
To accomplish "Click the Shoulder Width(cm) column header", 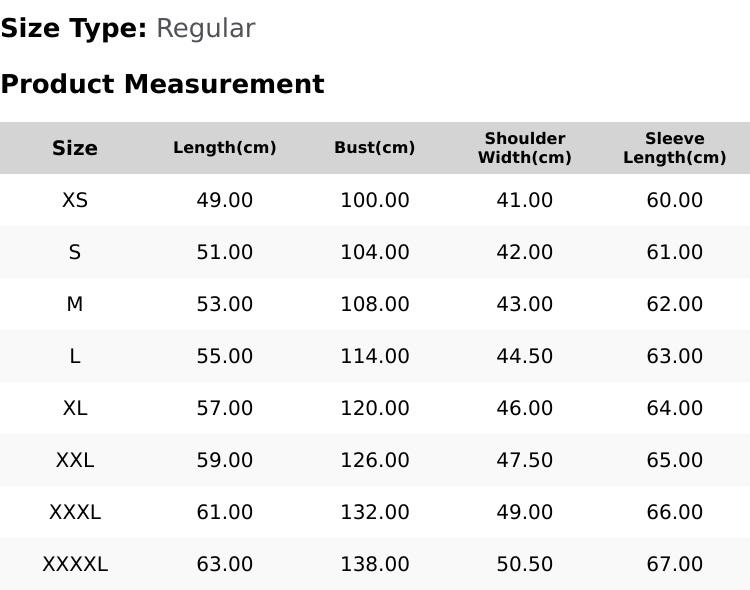I will pyautogui.click(x=525, y=148).
